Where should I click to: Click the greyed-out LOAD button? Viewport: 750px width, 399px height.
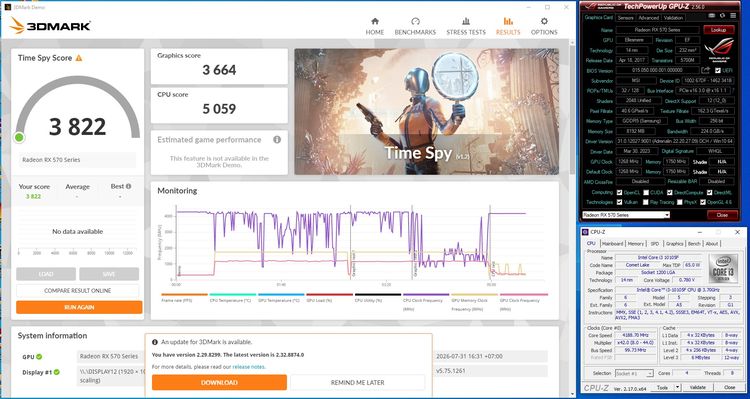click(x=46, y=274)
